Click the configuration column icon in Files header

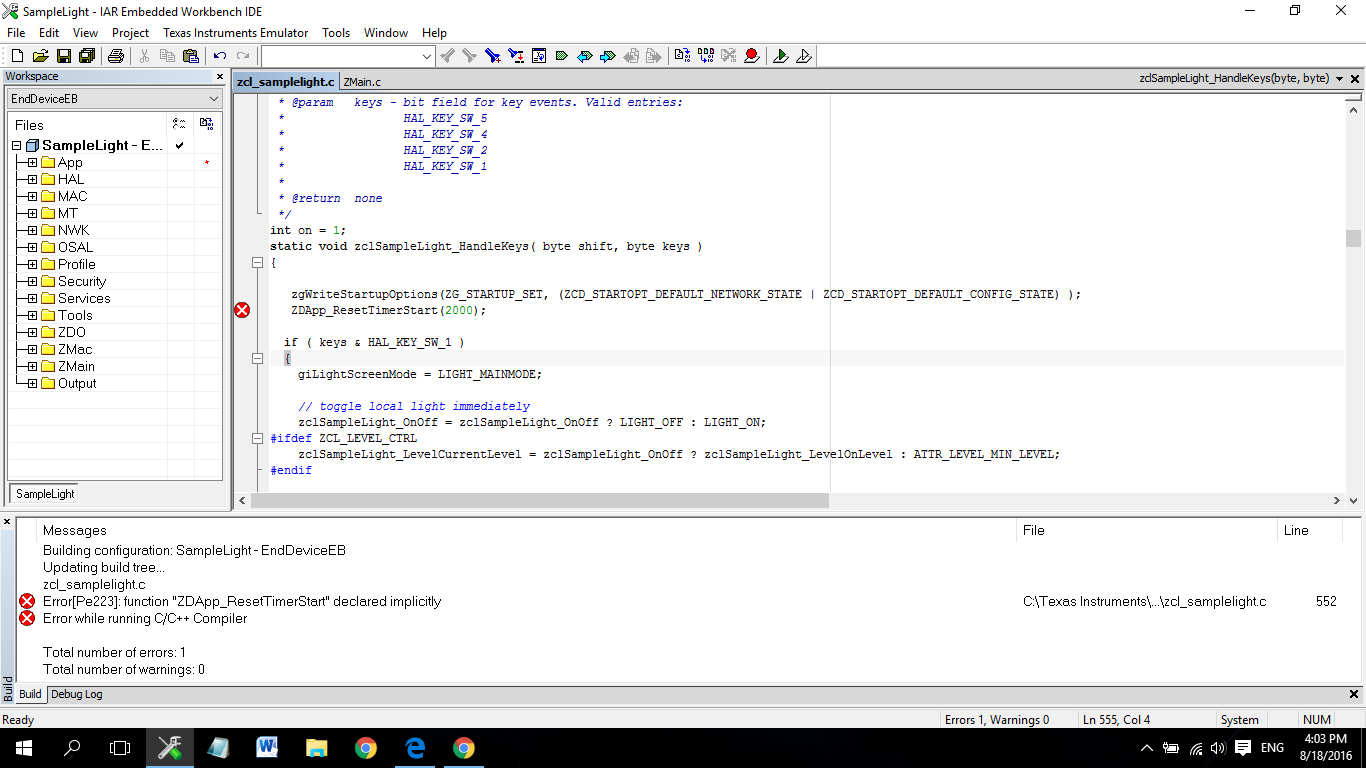coord(179,124)
